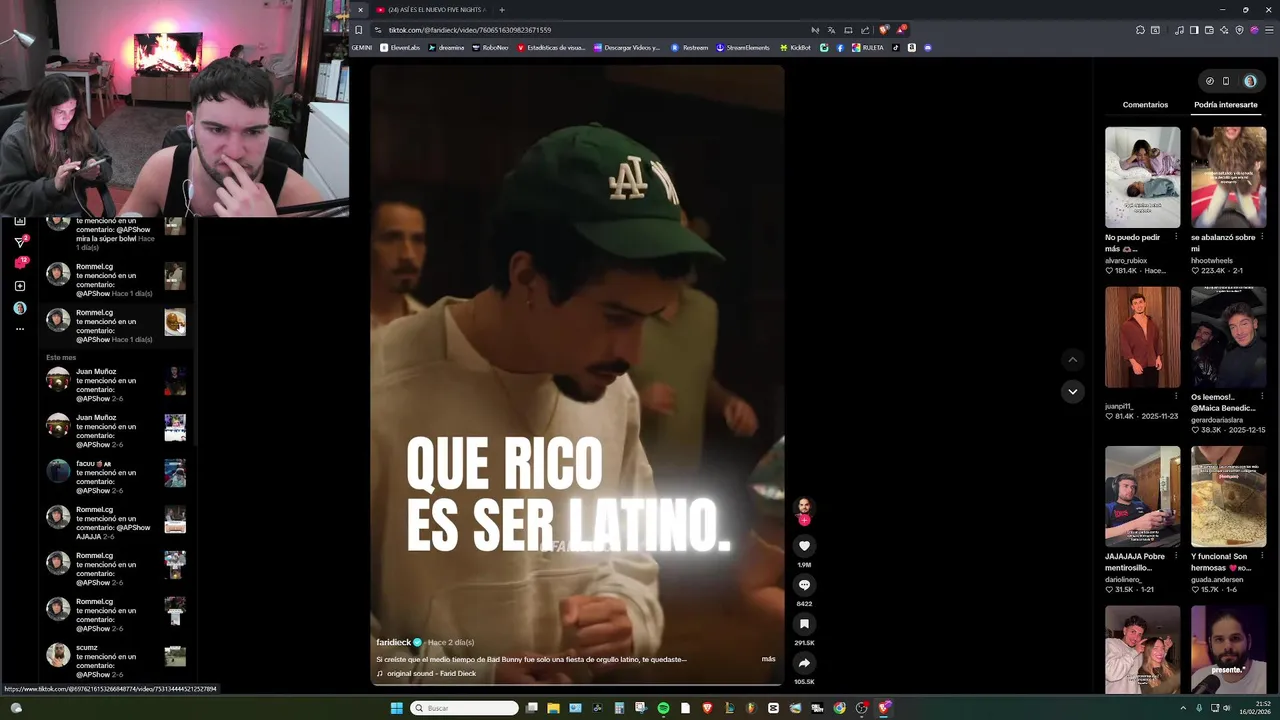The image size is (1280, 720).
Task: Open Spotify from the taskbar
Action: point(663,708)
